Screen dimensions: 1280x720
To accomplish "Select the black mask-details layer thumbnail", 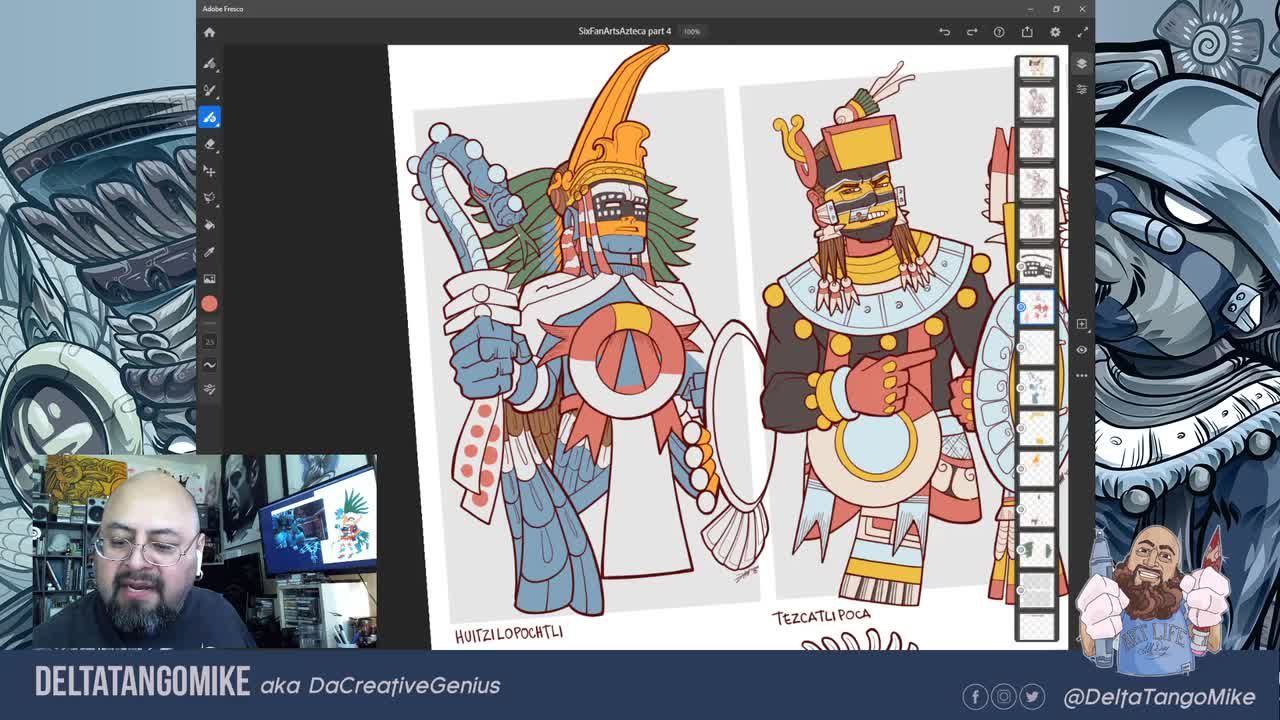I will 1036,266.
